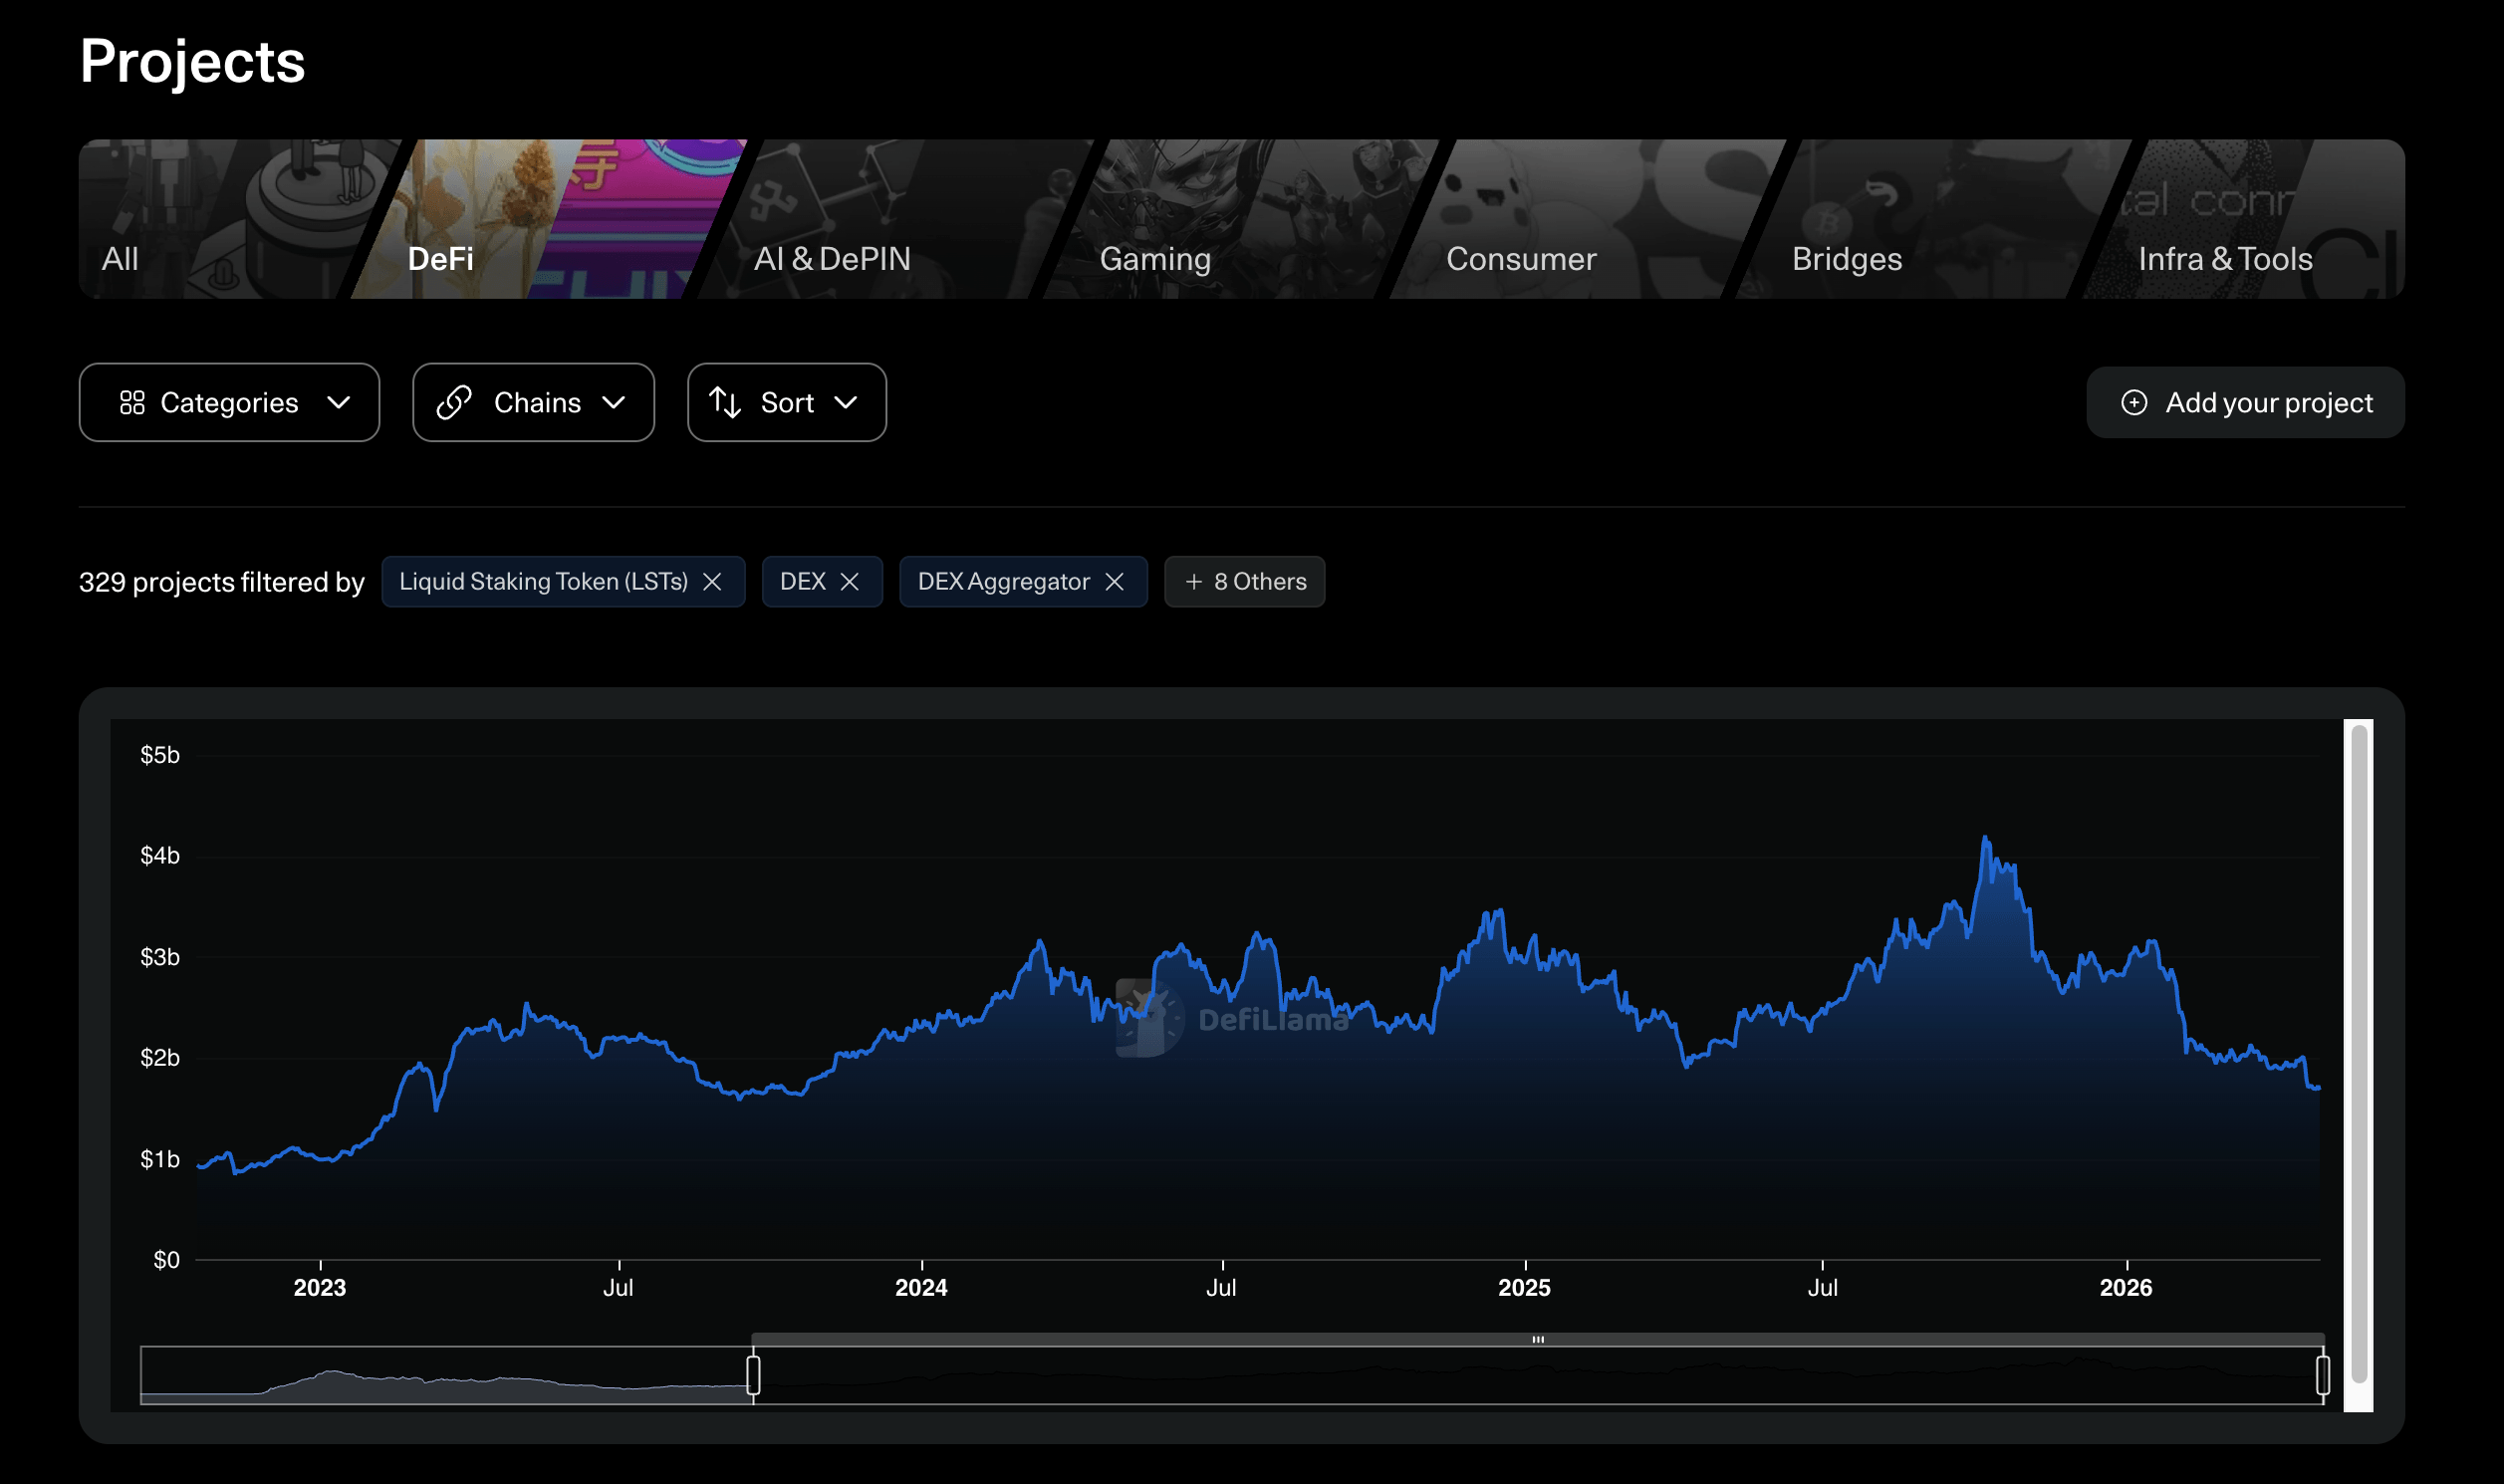Select the Gaming category tab
Screen dimensions: 2504x1484
point(1155,259)
